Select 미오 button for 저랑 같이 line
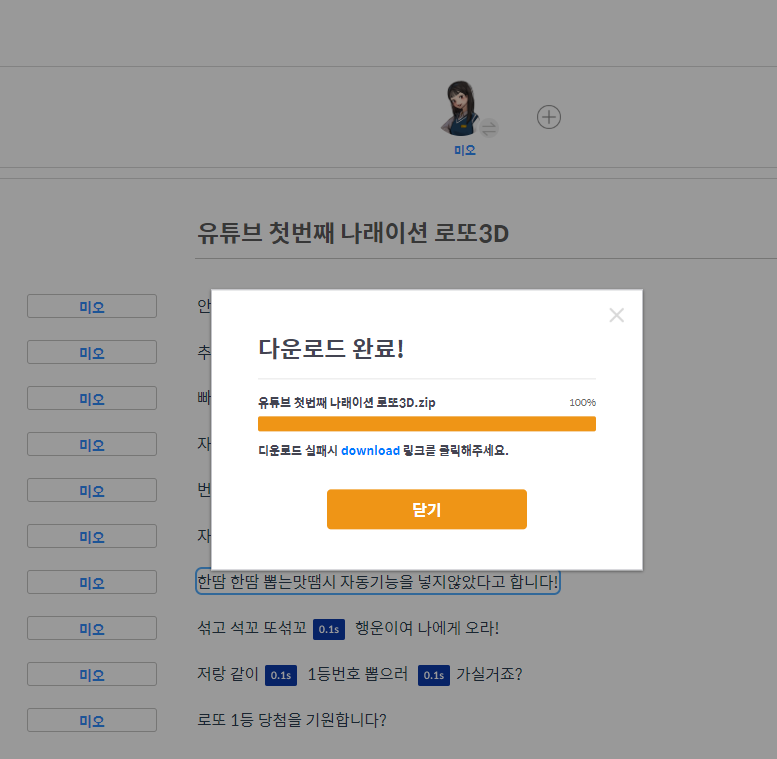 click(92, 675)
